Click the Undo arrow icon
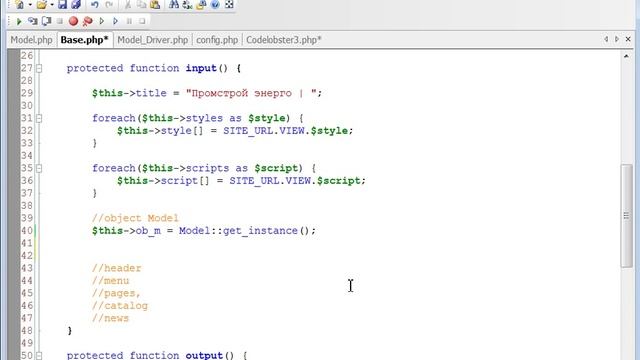Viewport: 640px width, 360px height. (x=95, y=5)
